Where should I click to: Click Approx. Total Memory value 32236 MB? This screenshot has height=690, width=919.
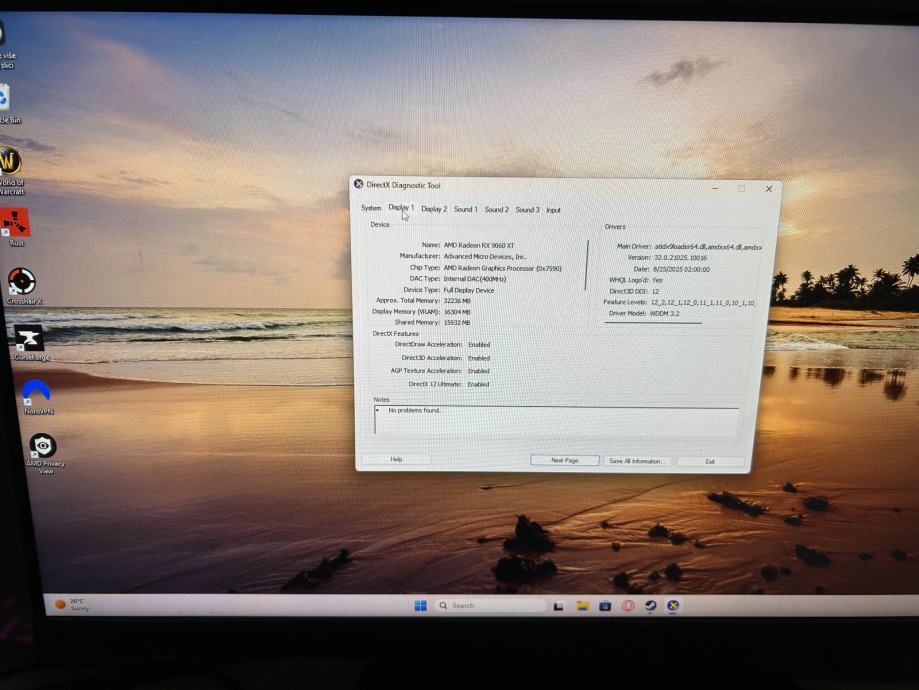457,301
